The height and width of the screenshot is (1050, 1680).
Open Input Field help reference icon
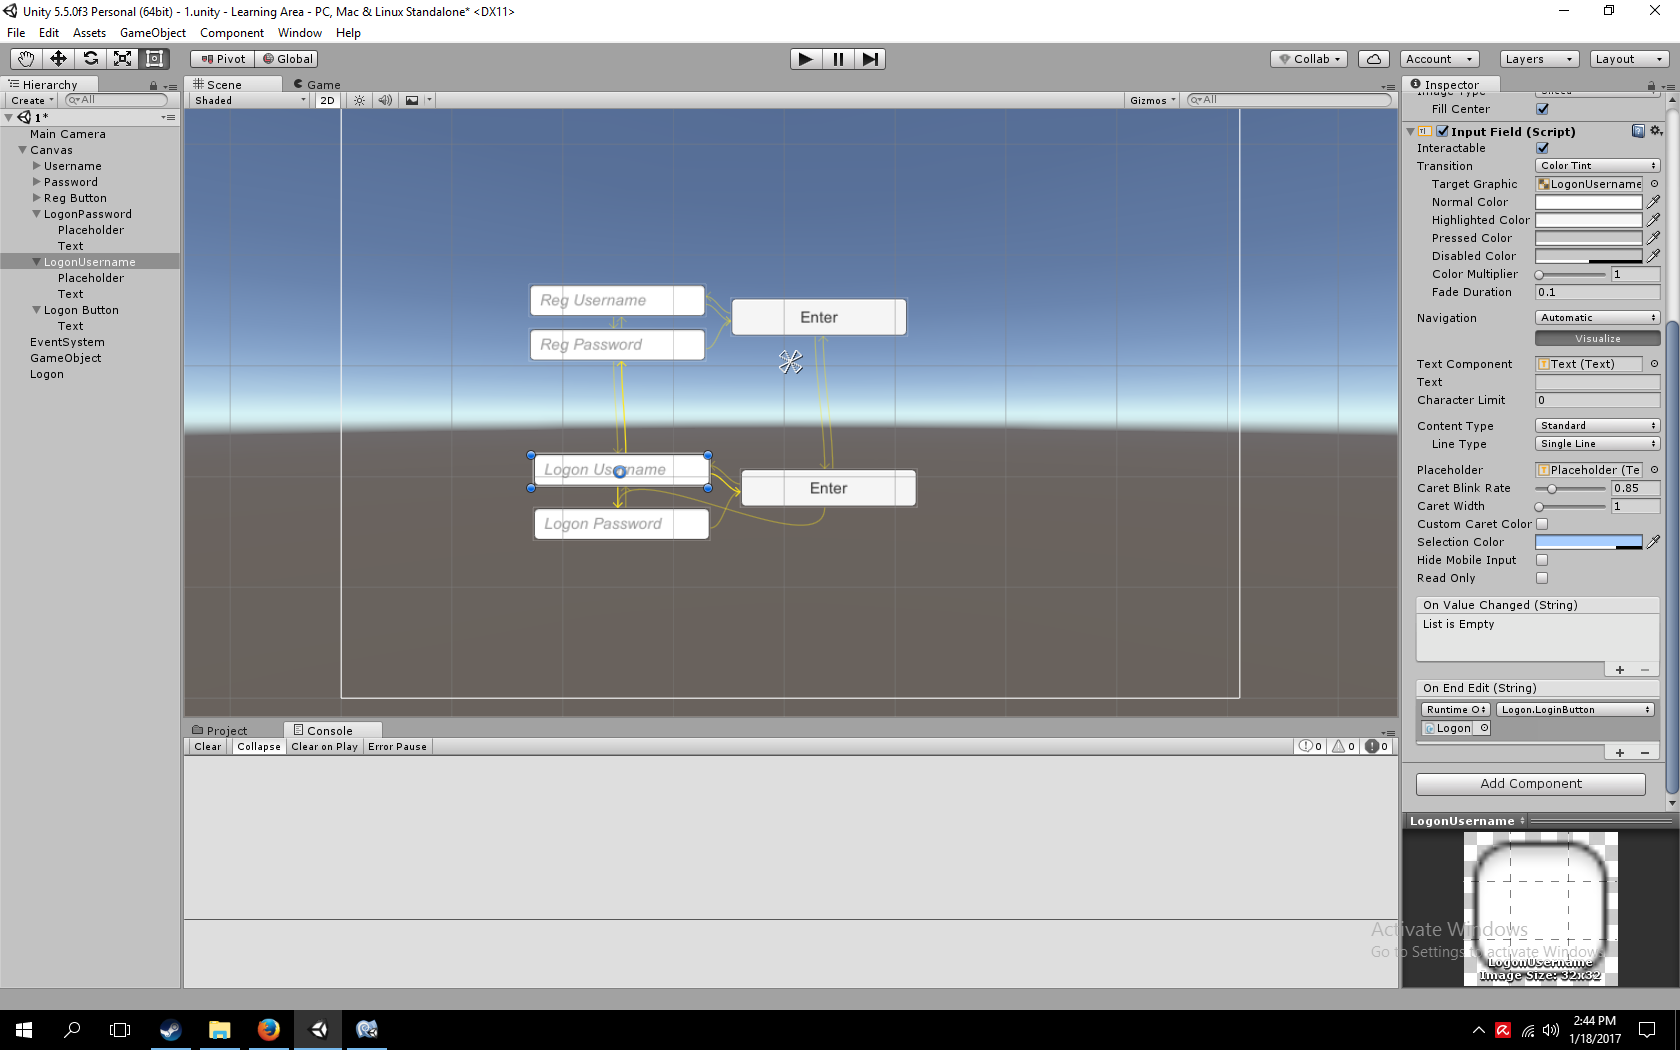click(1638, 131)
